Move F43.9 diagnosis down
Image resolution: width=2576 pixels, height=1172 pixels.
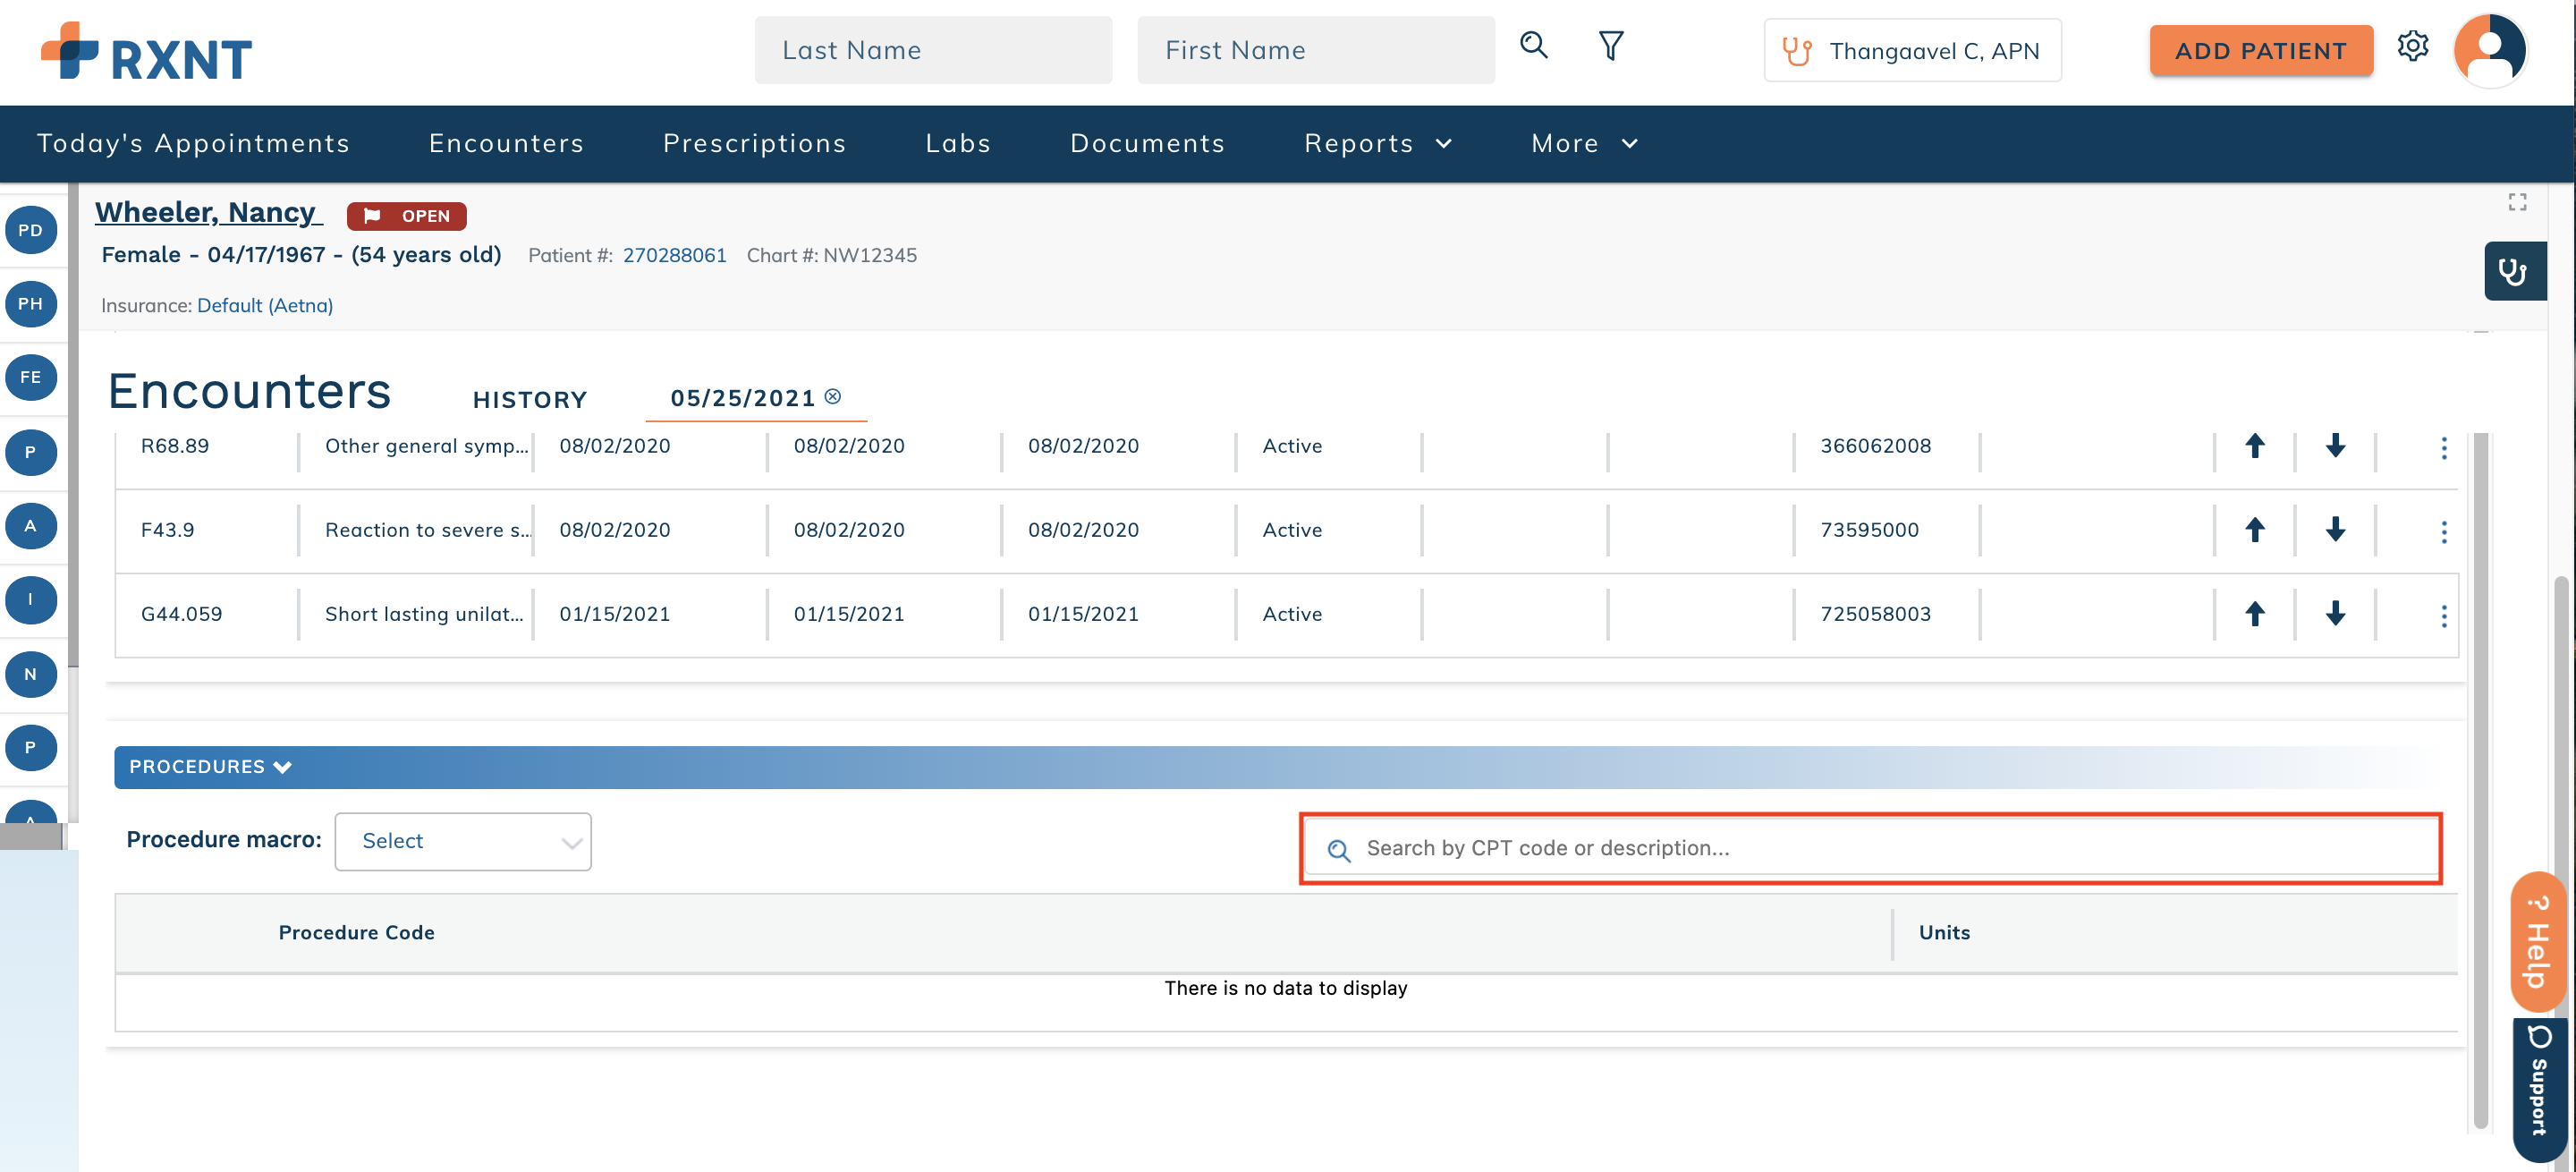tap(2334, 530)
